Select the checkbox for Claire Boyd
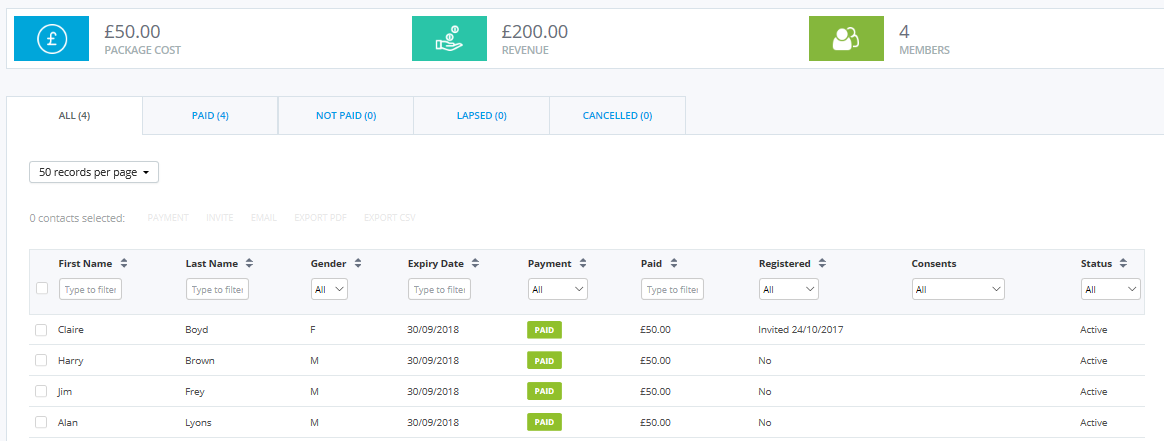 click(x=41, y=330)
